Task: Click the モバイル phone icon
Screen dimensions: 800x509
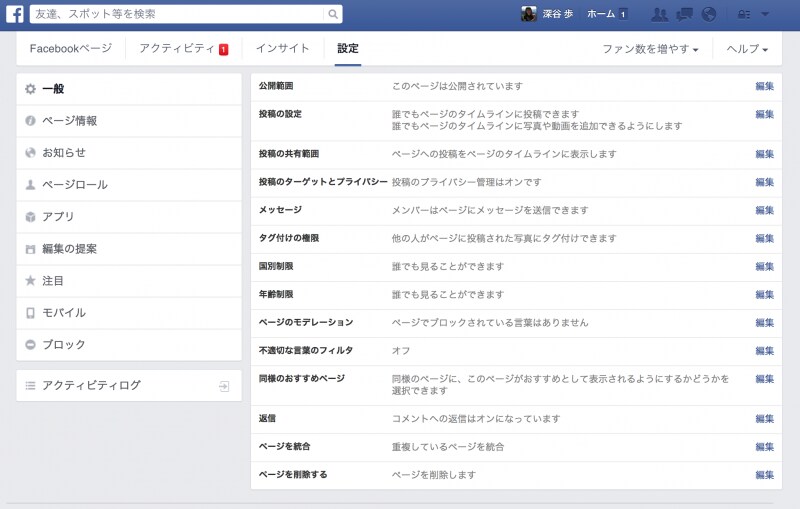Action: click(31, 313)
